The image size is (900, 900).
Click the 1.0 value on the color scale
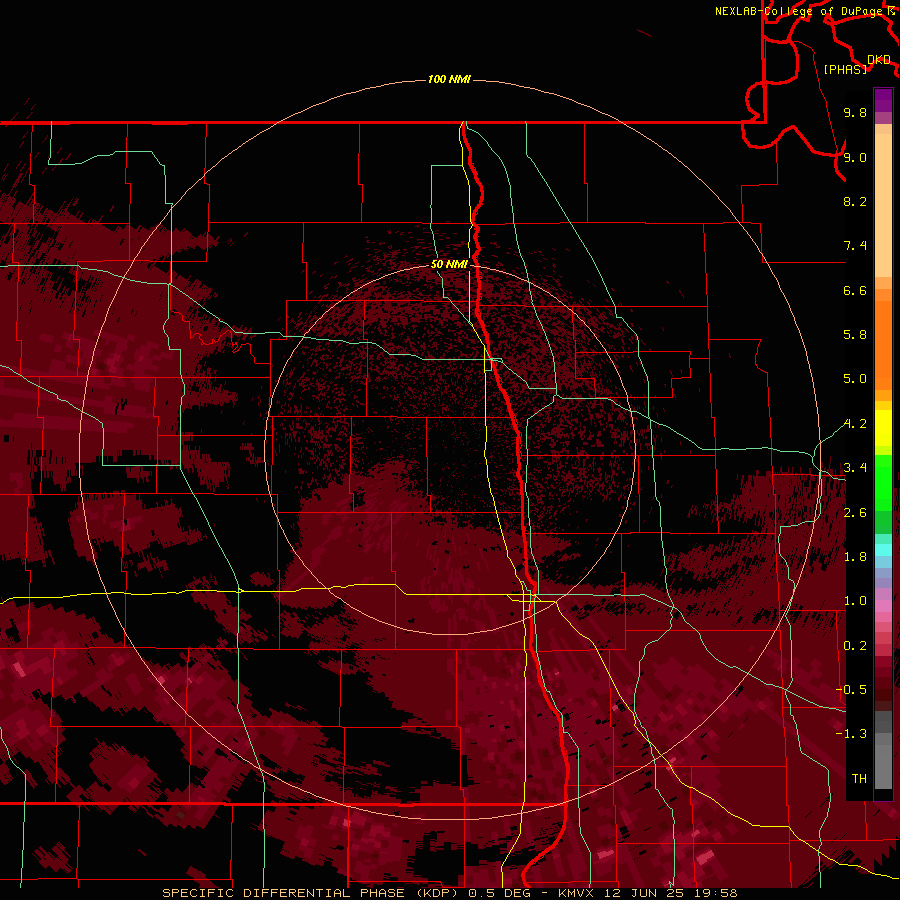(855, 601)
